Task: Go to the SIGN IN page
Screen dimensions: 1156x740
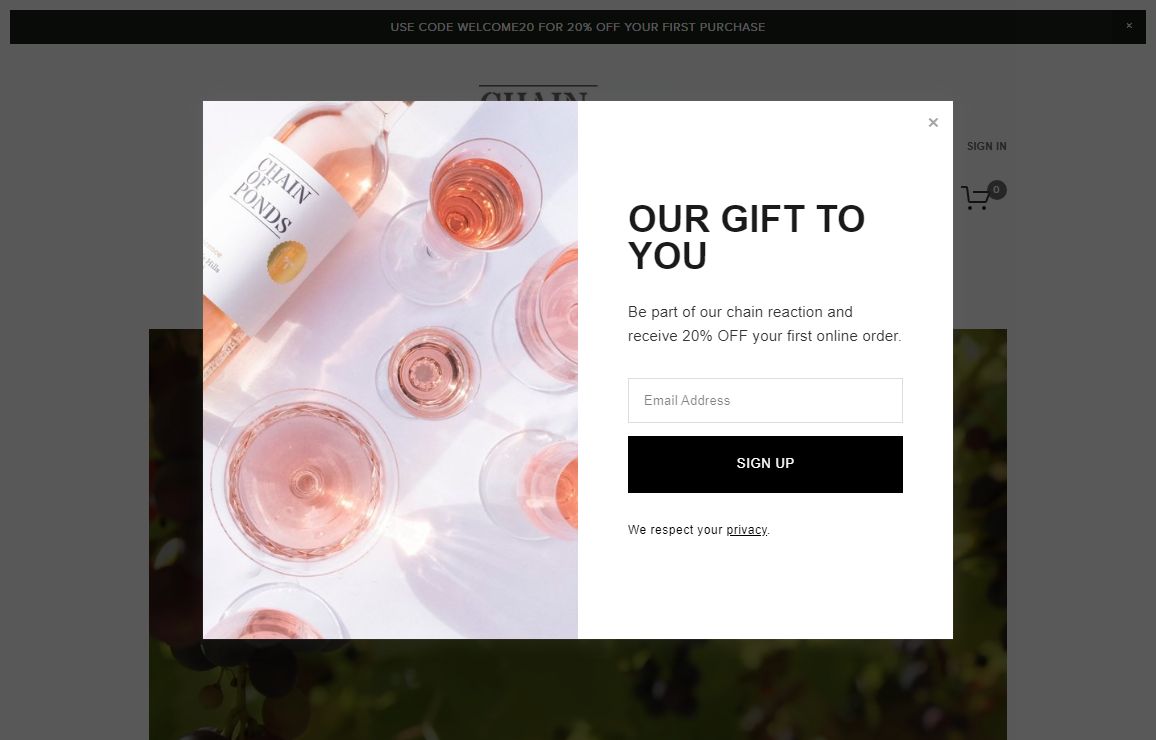Action: tap(986, 146)
